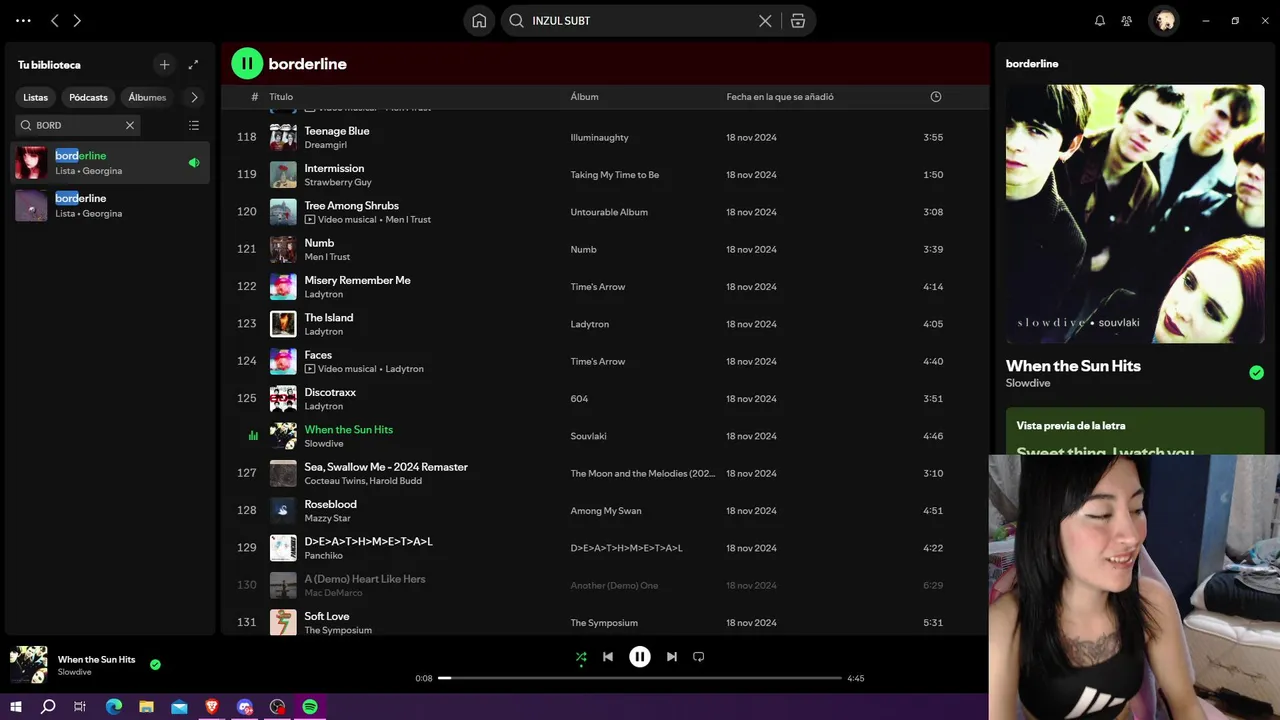This screenshot has width=1280, height=720.
Task: Open album Untourable Album
Action: coord(609,212)
